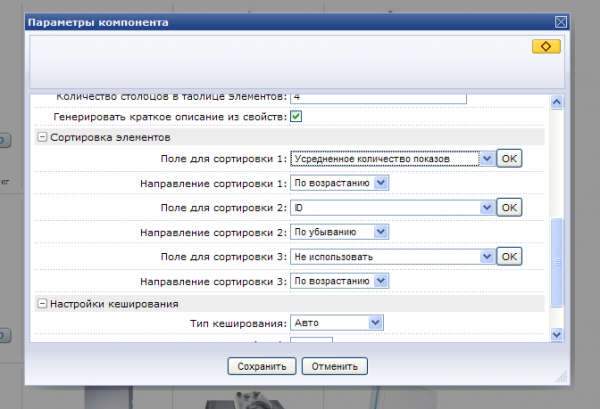The image size is (600, 409).
Task: Close the Параметры компонента dialog
Action: (560, 21)
